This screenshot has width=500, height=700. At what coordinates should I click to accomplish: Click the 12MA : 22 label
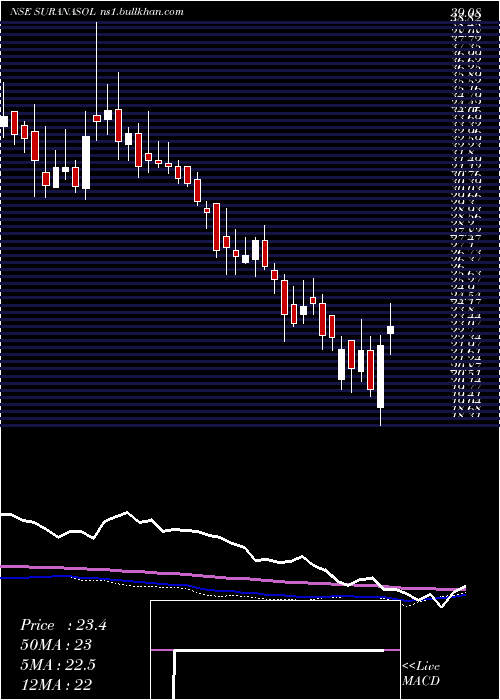(x=56, y=684)
